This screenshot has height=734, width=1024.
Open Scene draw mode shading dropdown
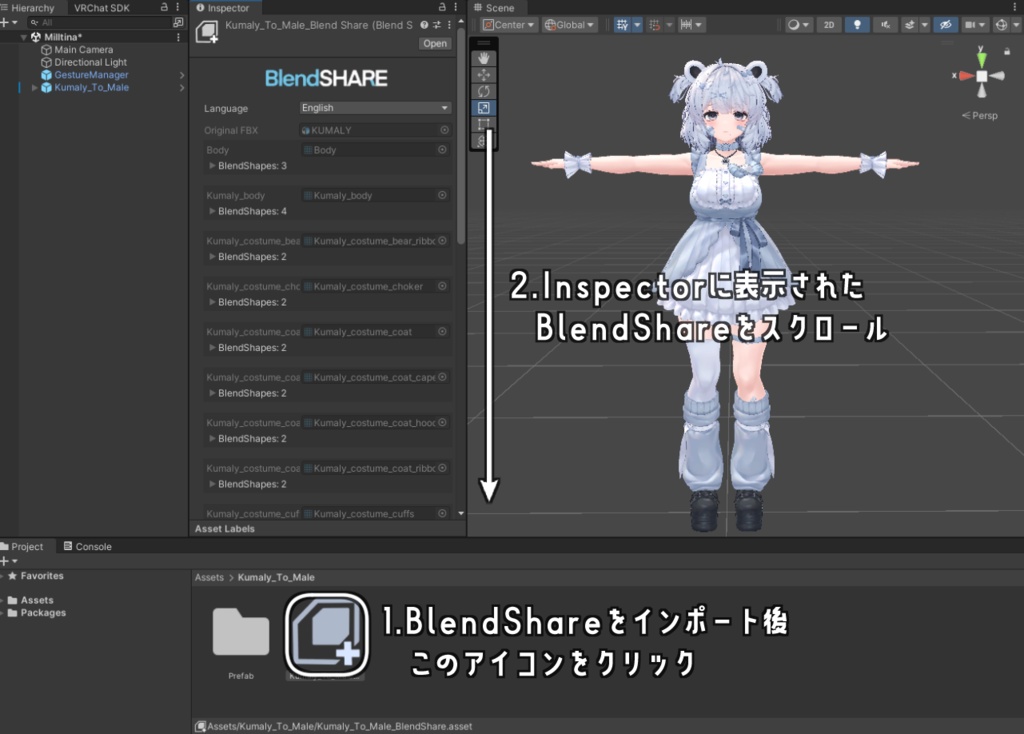pyautogui.click(x=798, y=25)
